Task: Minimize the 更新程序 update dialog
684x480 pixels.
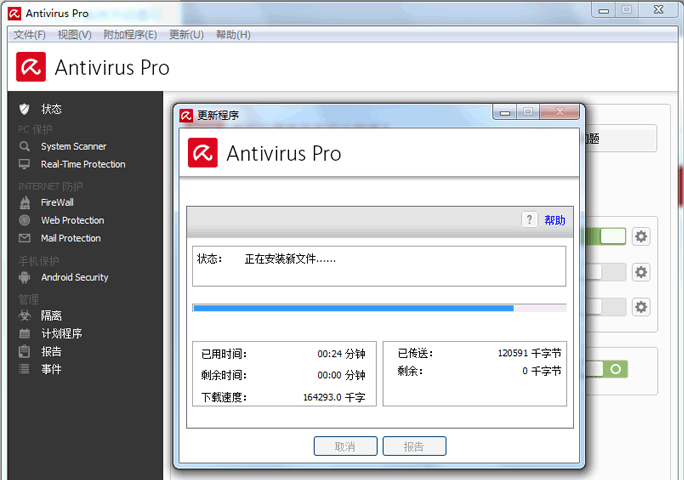Action: coord(505,112)
